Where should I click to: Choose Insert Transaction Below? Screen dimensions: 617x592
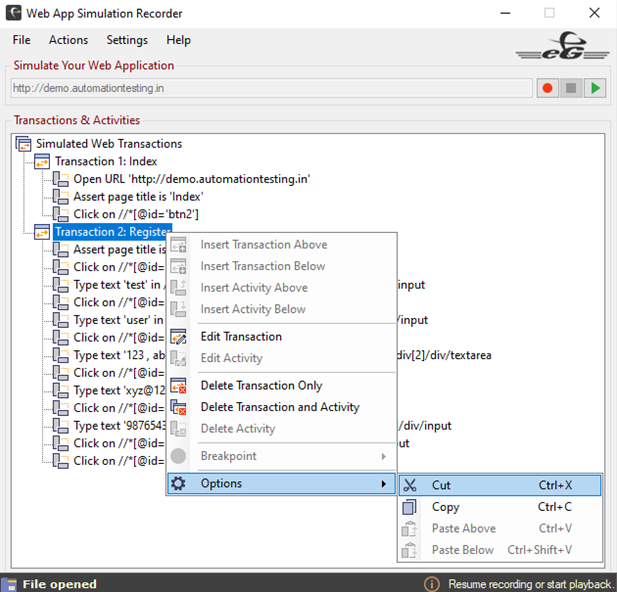[x=281, y=266]
